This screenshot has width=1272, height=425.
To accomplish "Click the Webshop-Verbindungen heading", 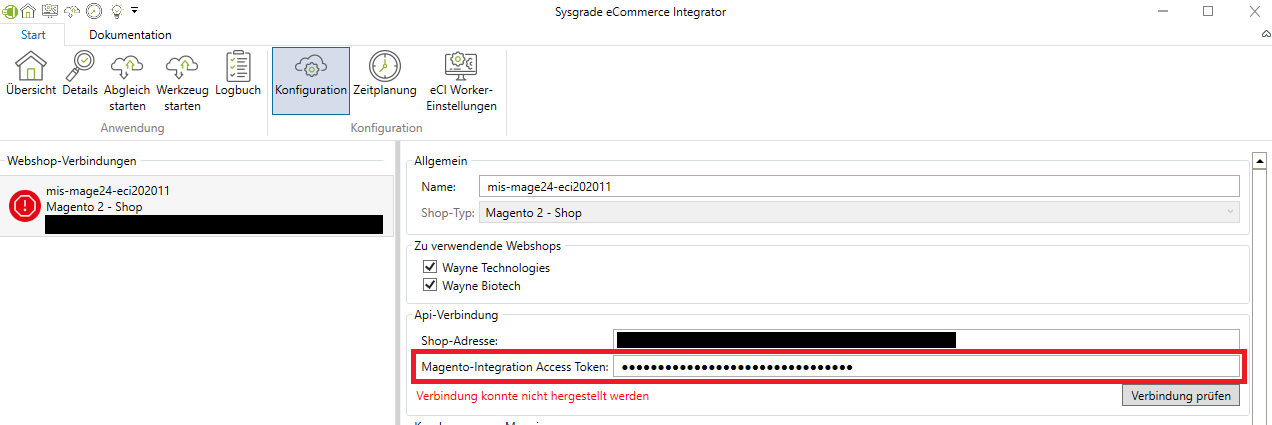I will coord(72,160).
